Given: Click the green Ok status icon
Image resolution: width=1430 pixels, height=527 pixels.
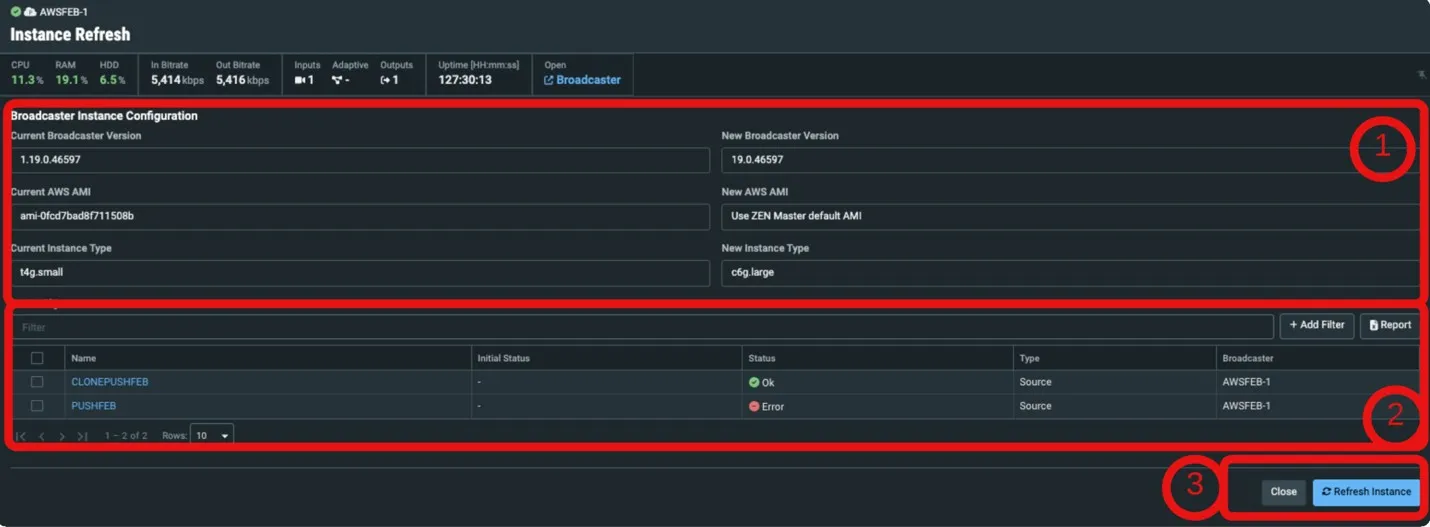Looking at the screenshot, I should pyautogui.click(x=754, y=382).
